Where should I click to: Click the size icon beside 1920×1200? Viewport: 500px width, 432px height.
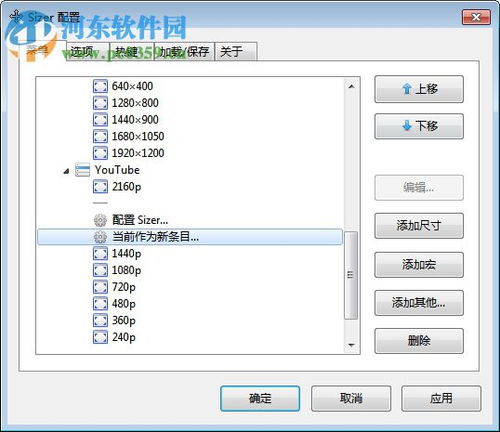coord(100,153)
